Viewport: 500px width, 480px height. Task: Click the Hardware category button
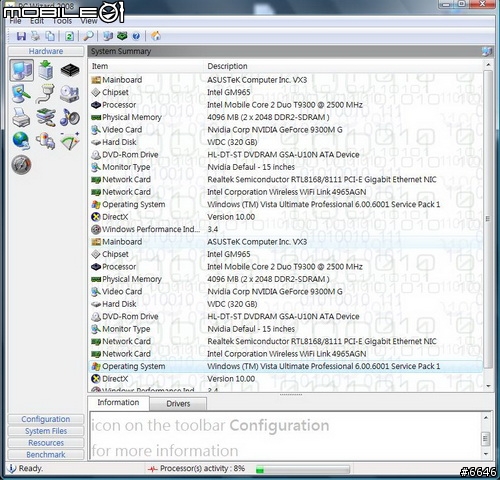[46, 51]
